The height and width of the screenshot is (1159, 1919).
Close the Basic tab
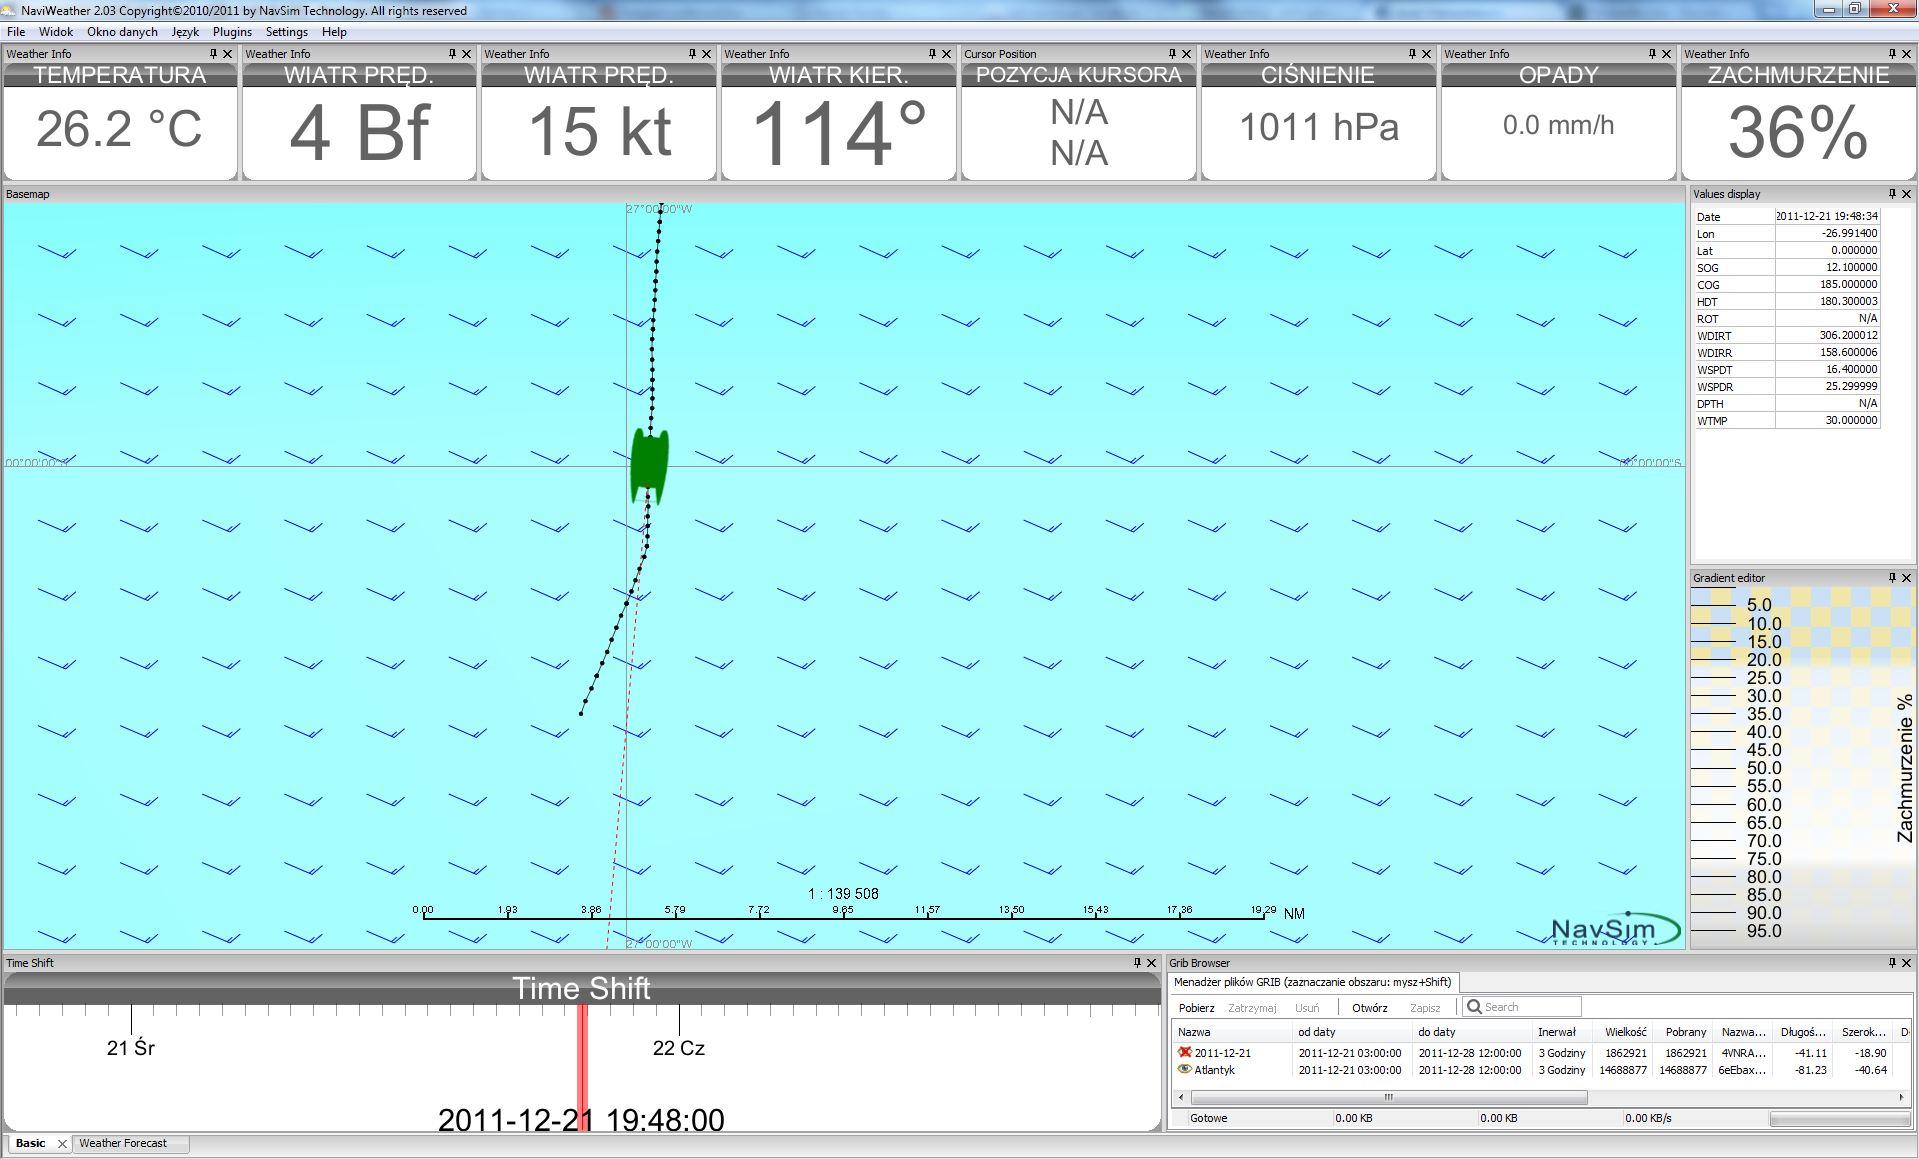click(62, 1144)
